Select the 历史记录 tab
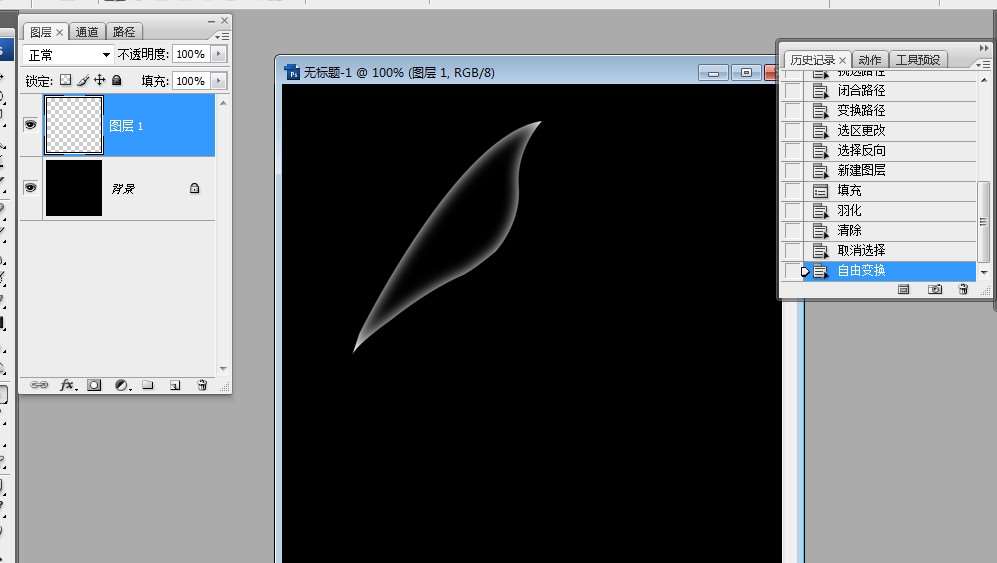Screen dimensions: 997x563 click(812, 60)
